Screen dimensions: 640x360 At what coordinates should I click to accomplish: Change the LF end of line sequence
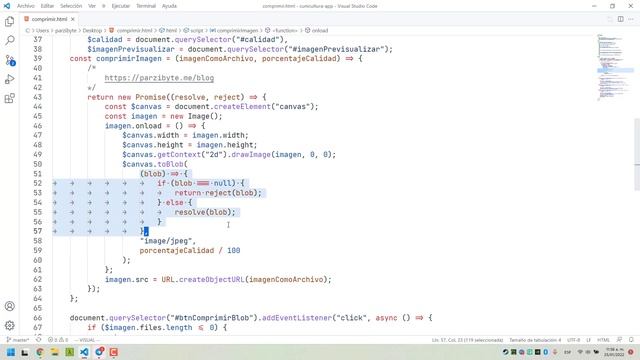pyautogui.click(x=588, y=340)
